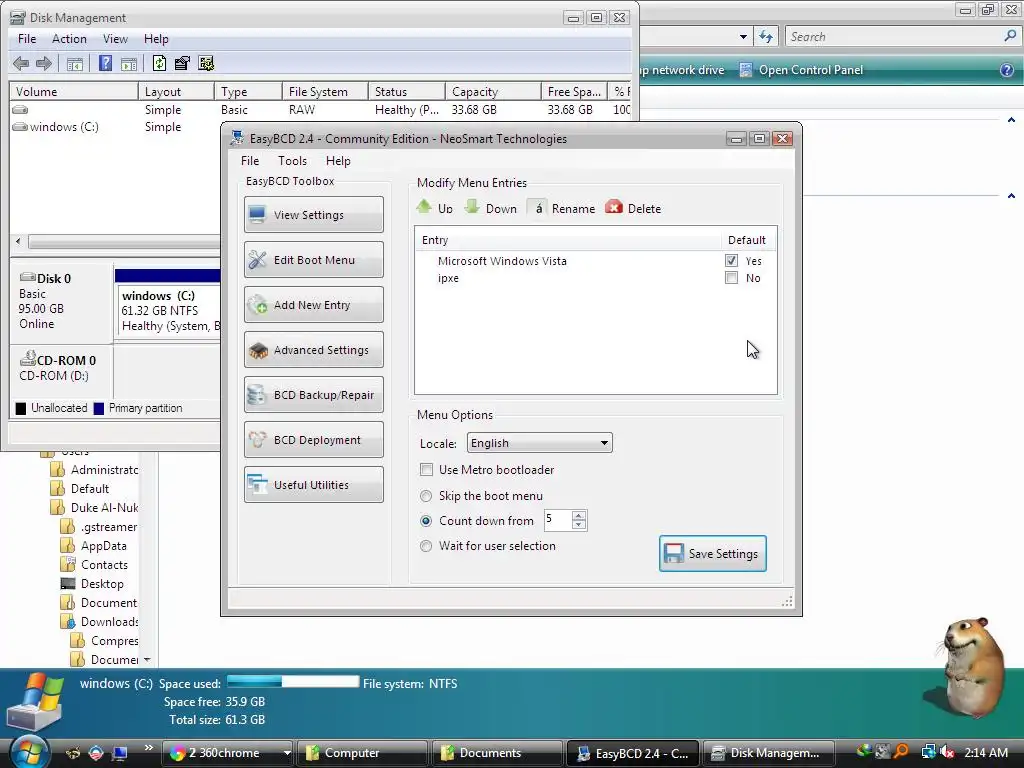
Task: Click the rightmost settings icon in Disk Management toolbar
Action: (206, 63)
